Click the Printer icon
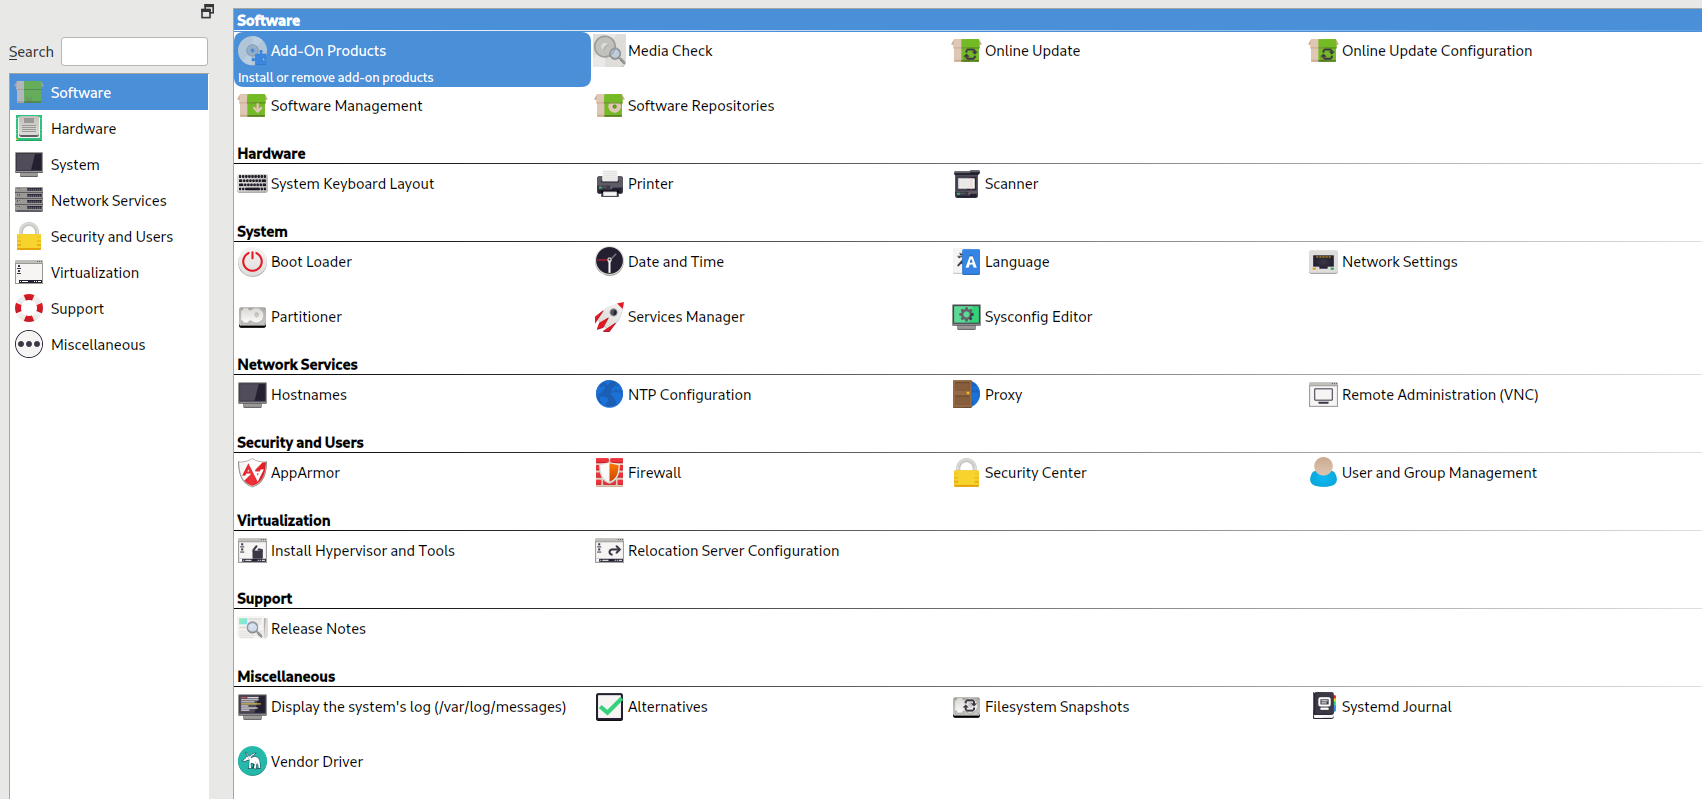 [x=609, y=184]
